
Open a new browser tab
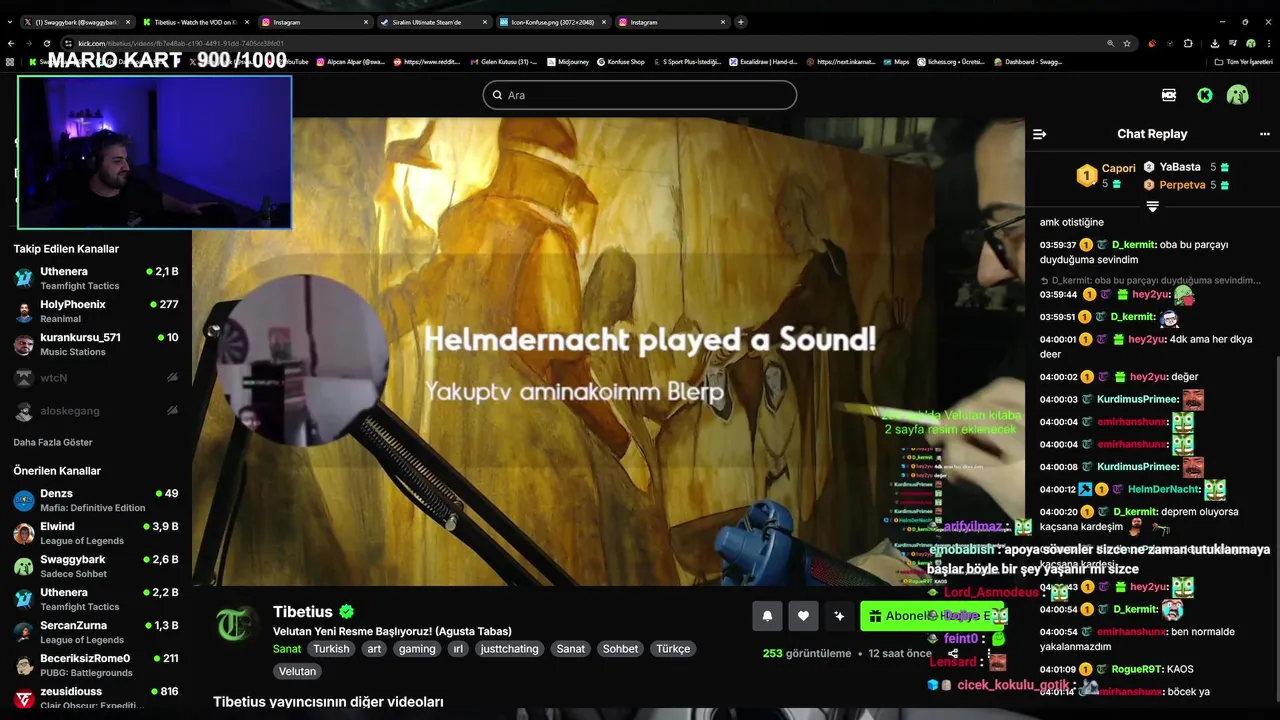tap(741, 22)
